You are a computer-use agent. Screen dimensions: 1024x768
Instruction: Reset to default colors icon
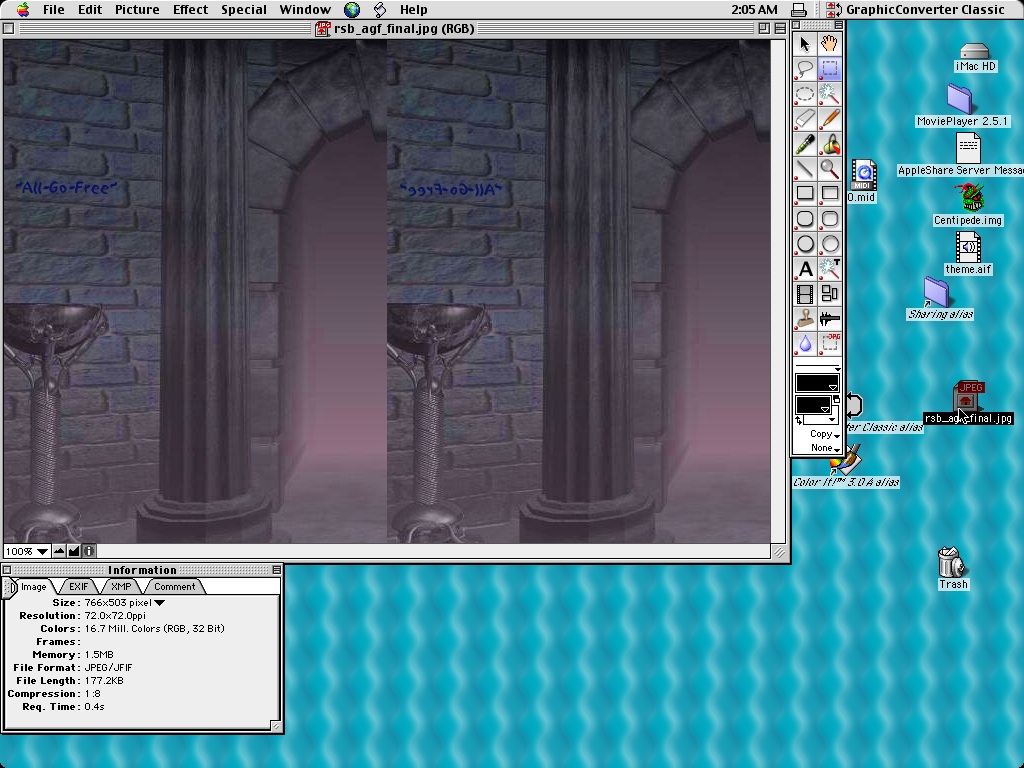click(837, 400)
